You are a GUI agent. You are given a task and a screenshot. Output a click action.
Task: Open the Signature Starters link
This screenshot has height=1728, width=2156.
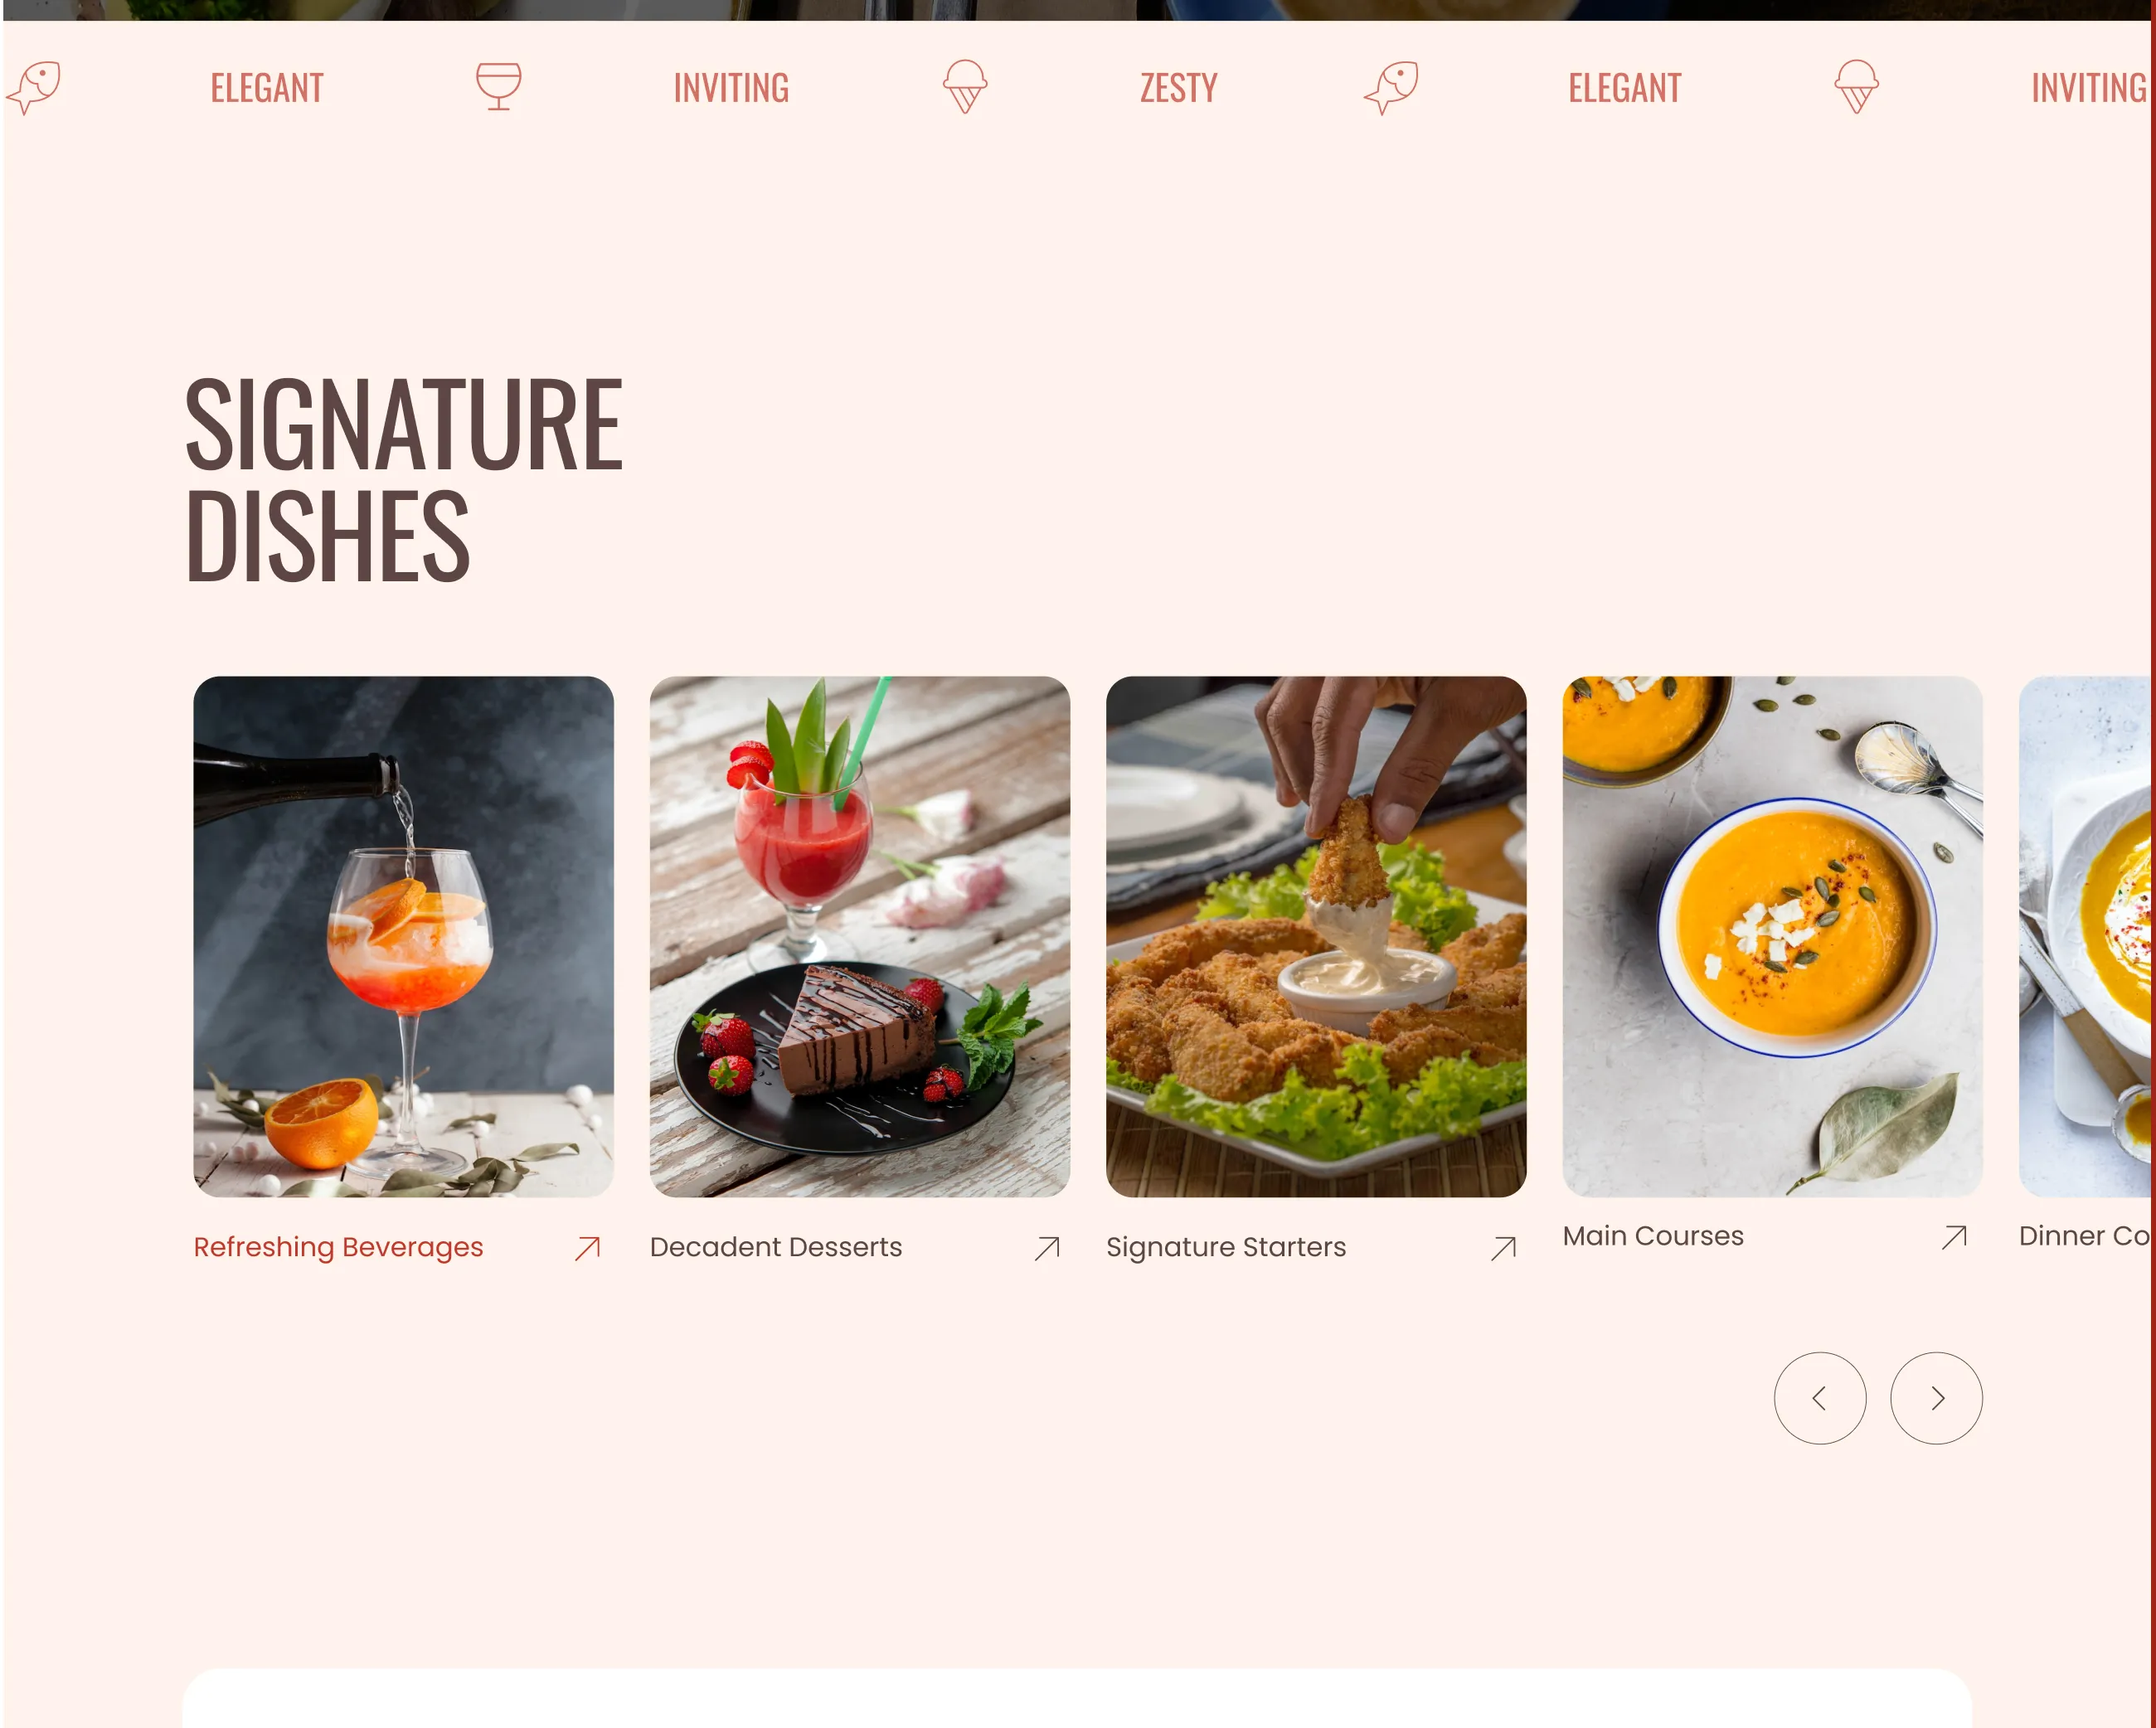[x=1226, y=1247]
